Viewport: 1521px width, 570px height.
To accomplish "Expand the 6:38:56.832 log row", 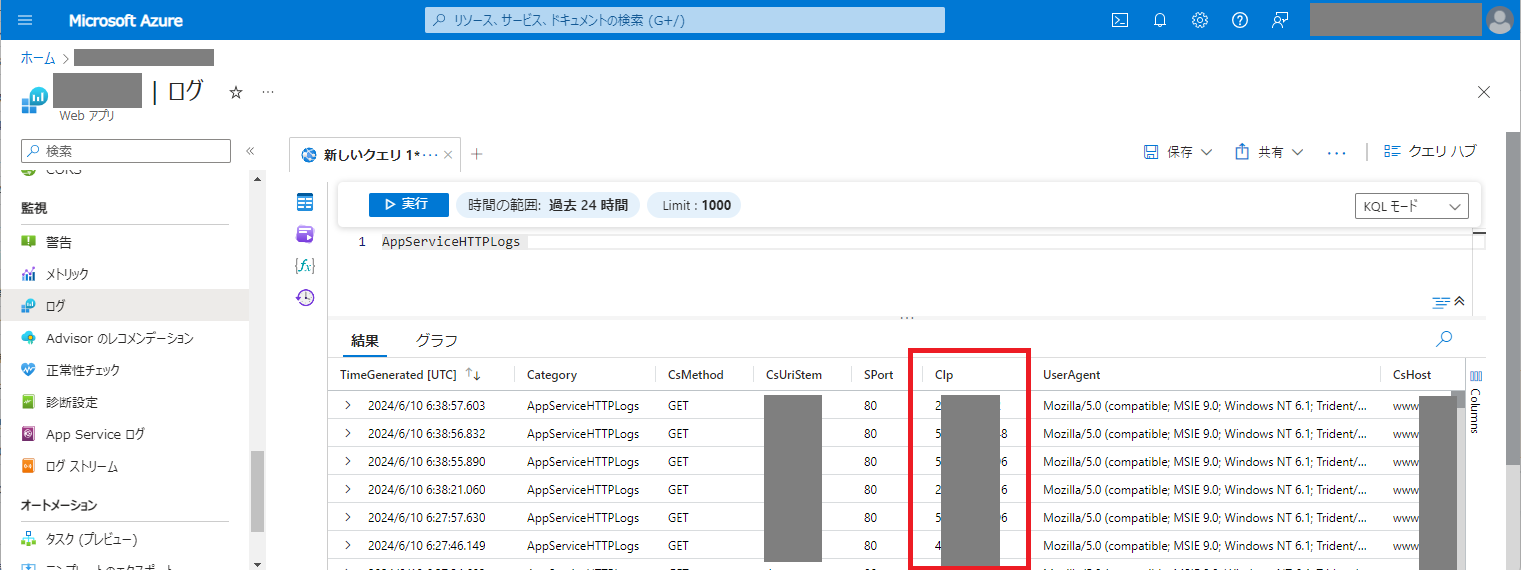I will [x=348, y=434].
